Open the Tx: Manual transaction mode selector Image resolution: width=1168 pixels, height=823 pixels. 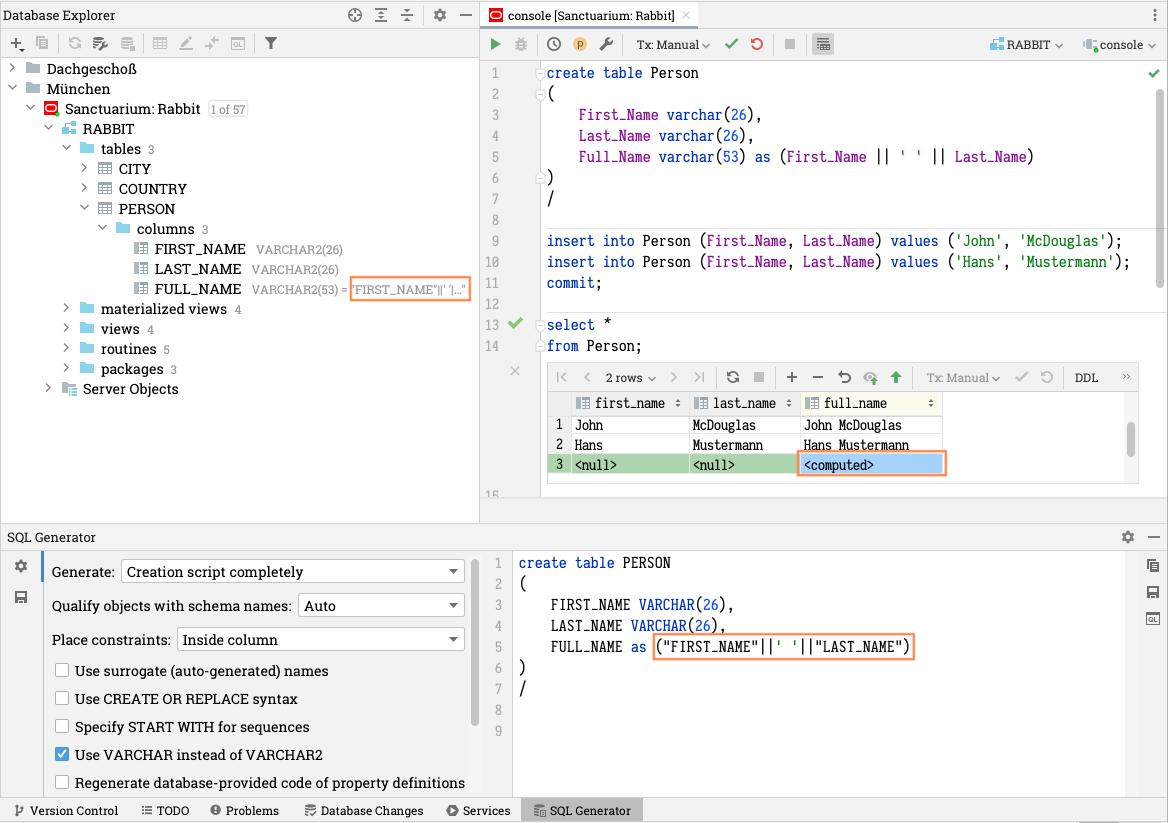[x=673, y=45]
